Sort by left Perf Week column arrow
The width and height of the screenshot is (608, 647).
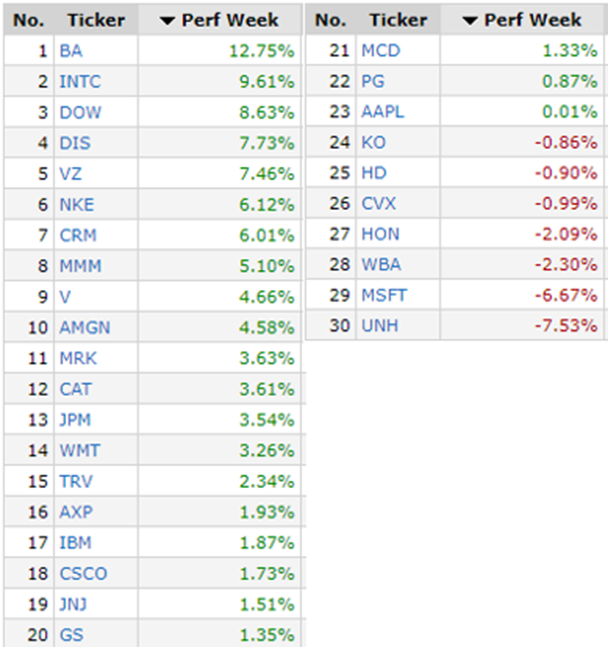pyautogui.click(x=167, y=20)
